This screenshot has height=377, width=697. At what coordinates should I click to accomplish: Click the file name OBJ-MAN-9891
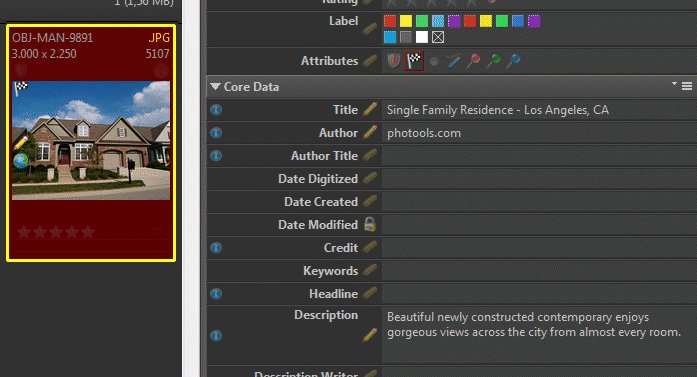click(x=52, y=38)
